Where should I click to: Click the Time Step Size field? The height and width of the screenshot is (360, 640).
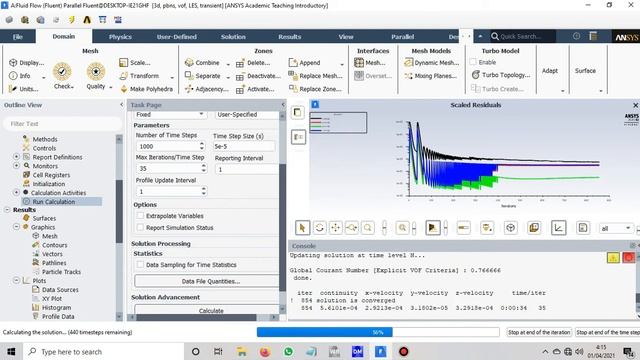pyautogui.click(x=244, y=146)
